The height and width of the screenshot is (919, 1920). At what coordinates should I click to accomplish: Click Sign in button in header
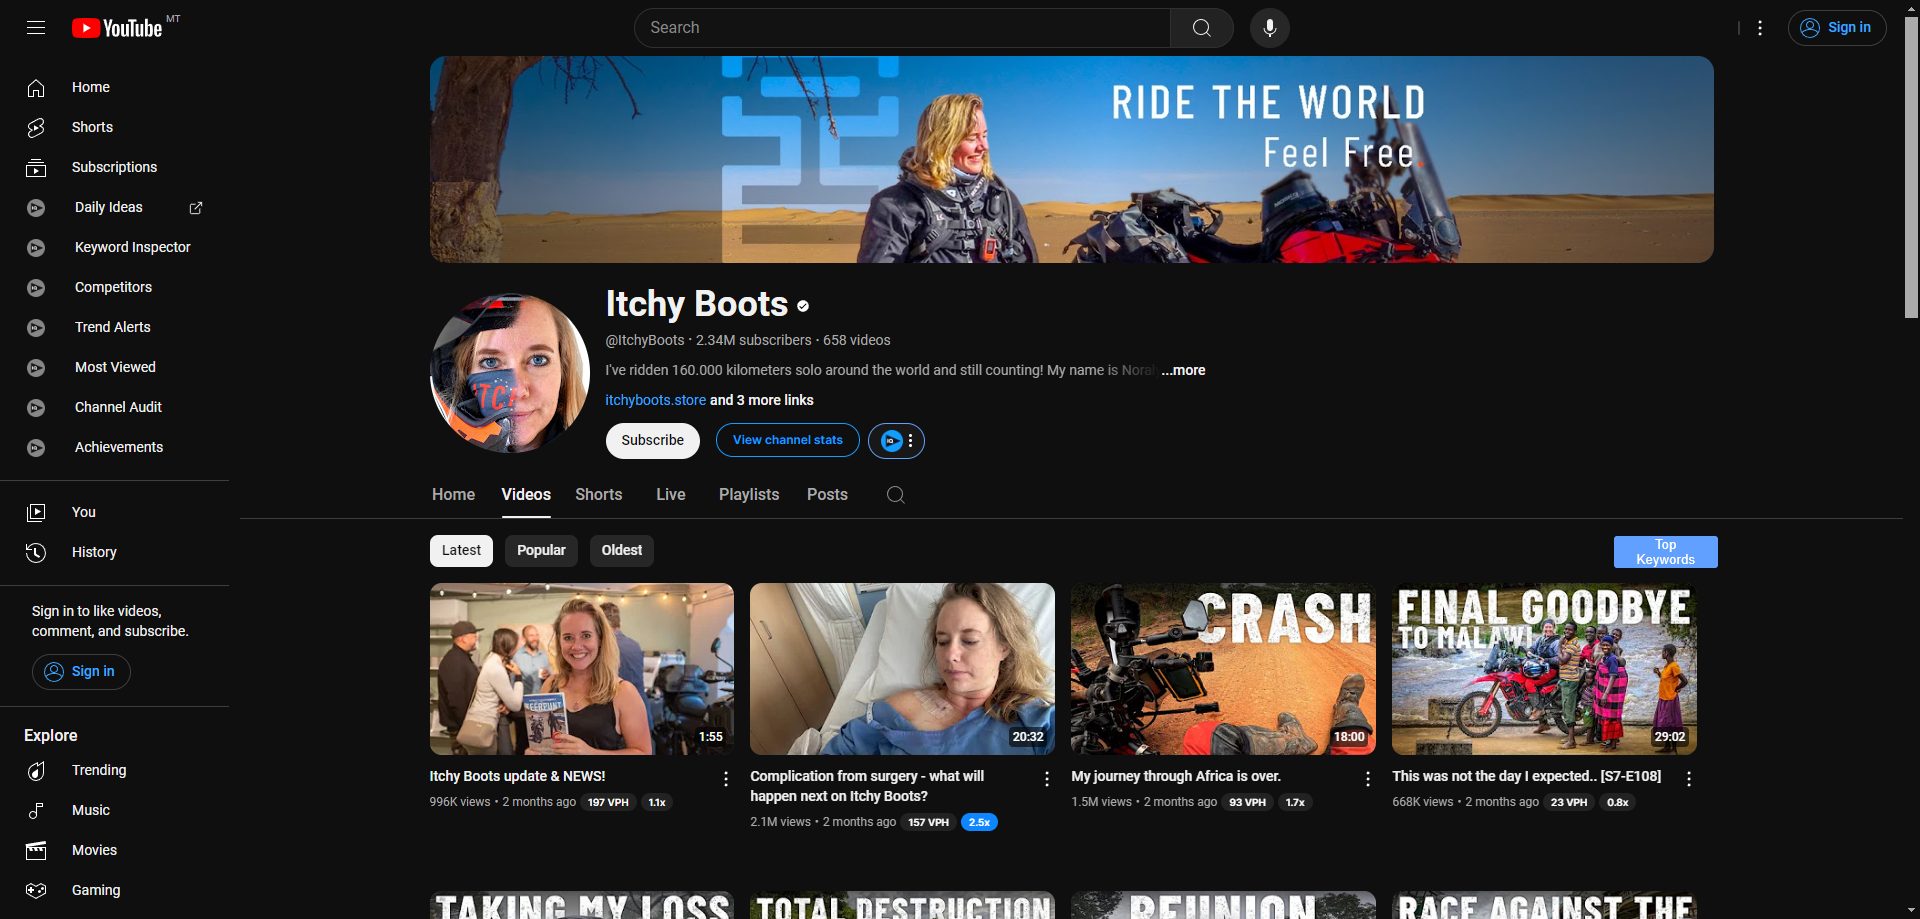point(1837,28)
